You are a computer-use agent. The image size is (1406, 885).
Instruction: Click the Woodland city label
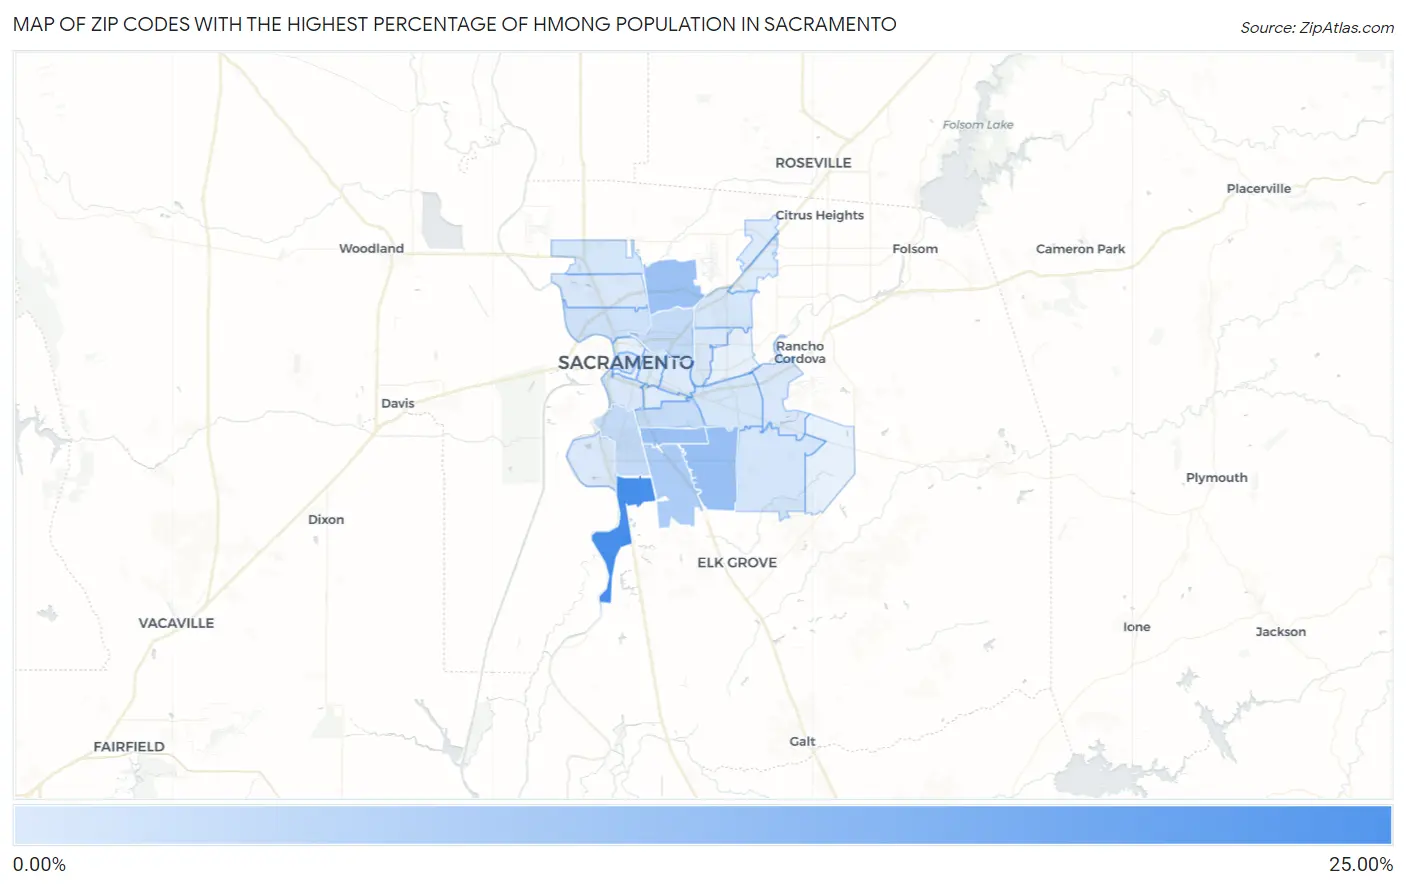click(x=371, y=249)
